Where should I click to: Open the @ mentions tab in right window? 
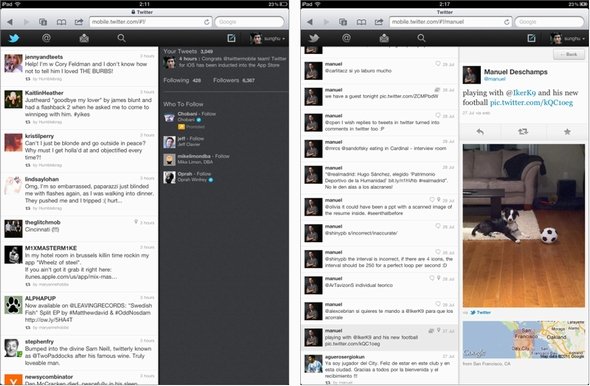346,38
